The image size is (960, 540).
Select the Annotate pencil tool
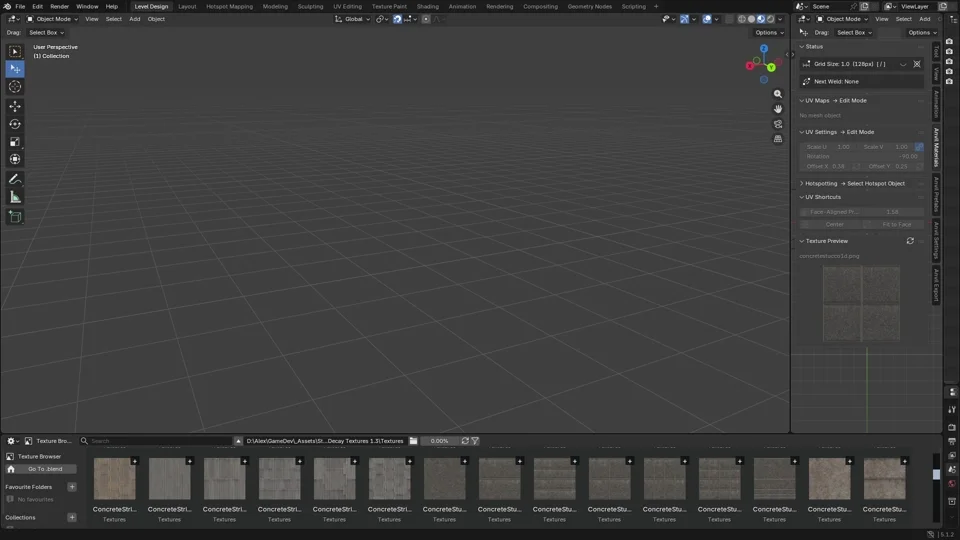pos(15,179)
